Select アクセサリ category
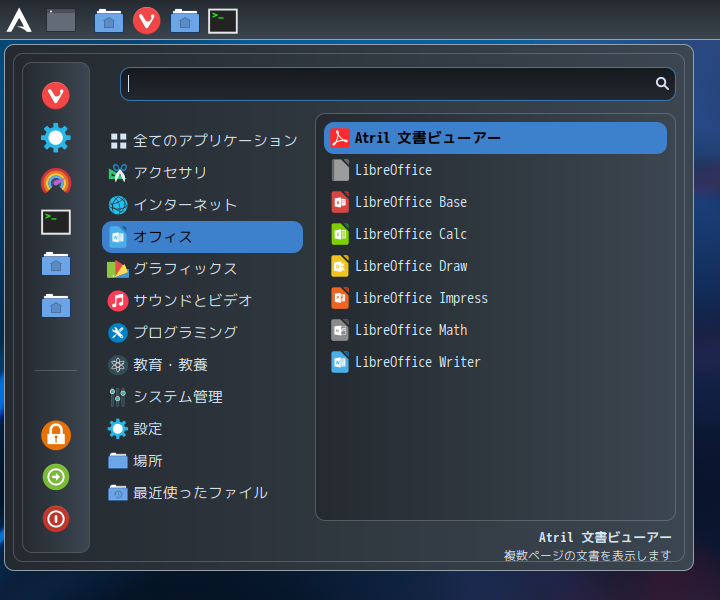The image size is (720, 600). (202, 173)
